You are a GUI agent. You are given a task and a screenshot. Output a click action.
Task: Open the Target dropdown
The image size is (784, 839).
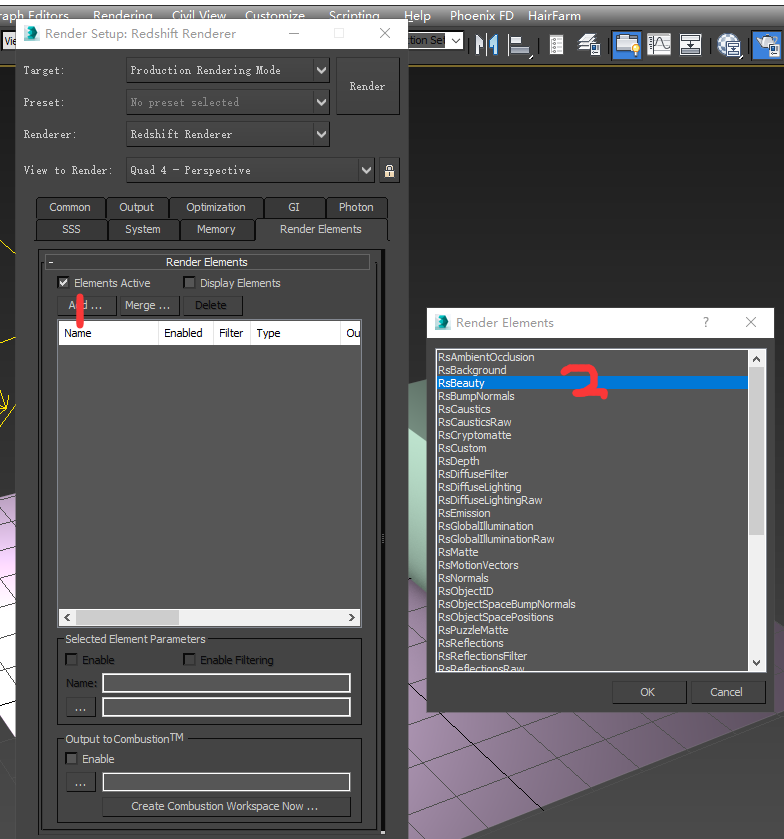click(x=227, y=71)
